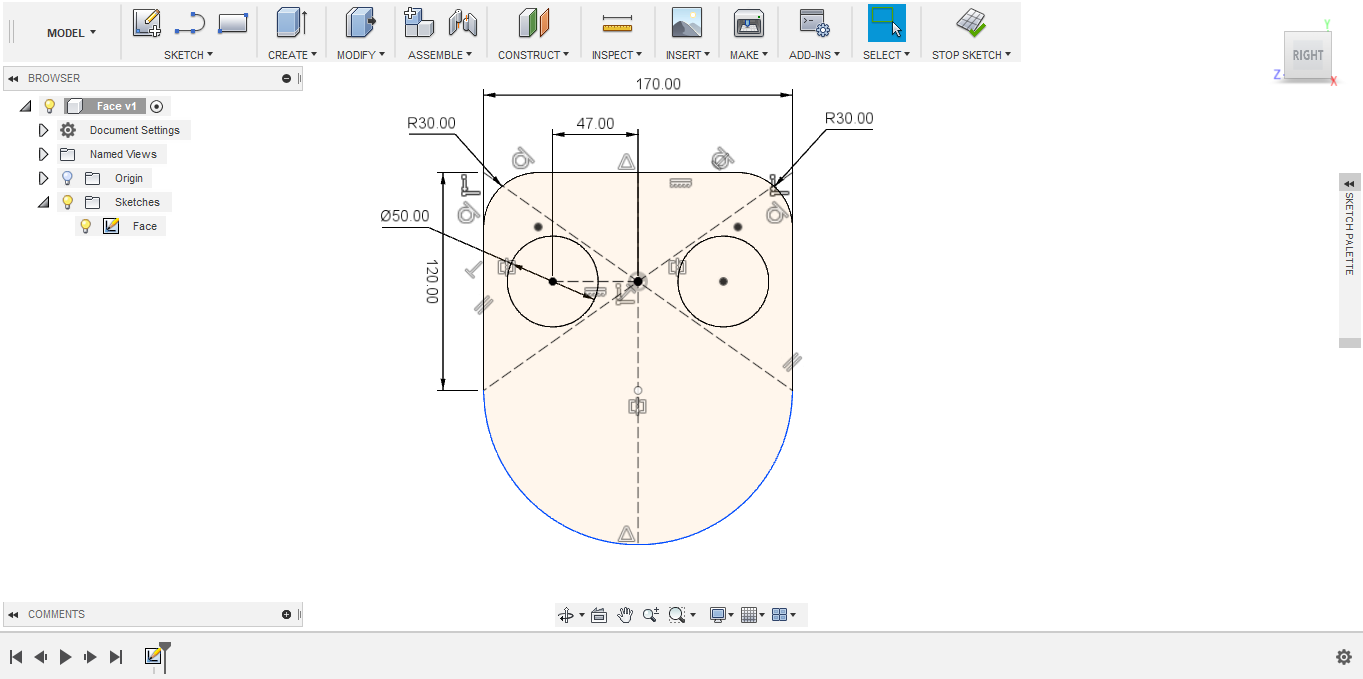Open the ADD-INS menu
Screen dimensions: 1363x679
click(814, 55)
